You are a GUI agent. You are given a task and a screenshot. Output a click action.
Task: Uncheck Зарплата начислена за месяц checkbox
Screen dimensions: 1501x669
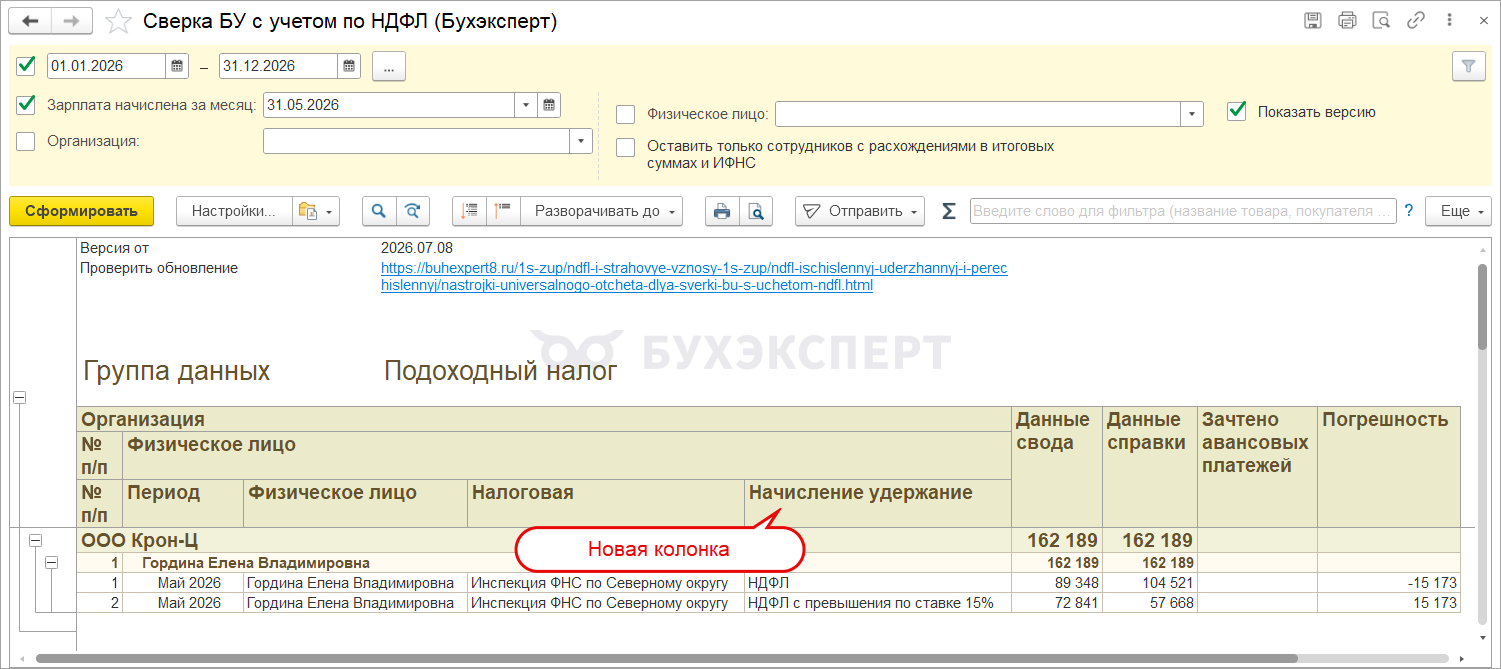click(x=26, y=104)
